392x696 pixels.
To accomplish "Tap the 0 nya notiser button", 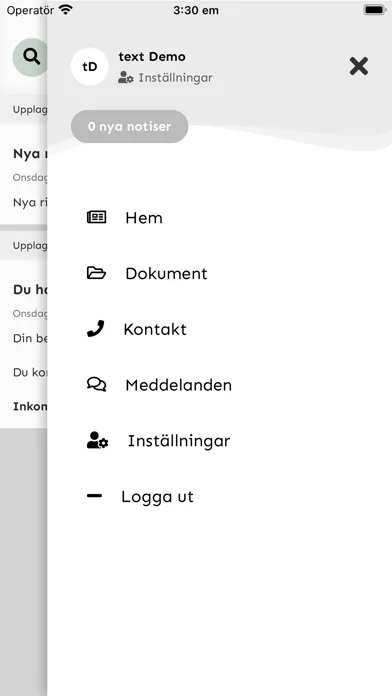I will (130, 127).
